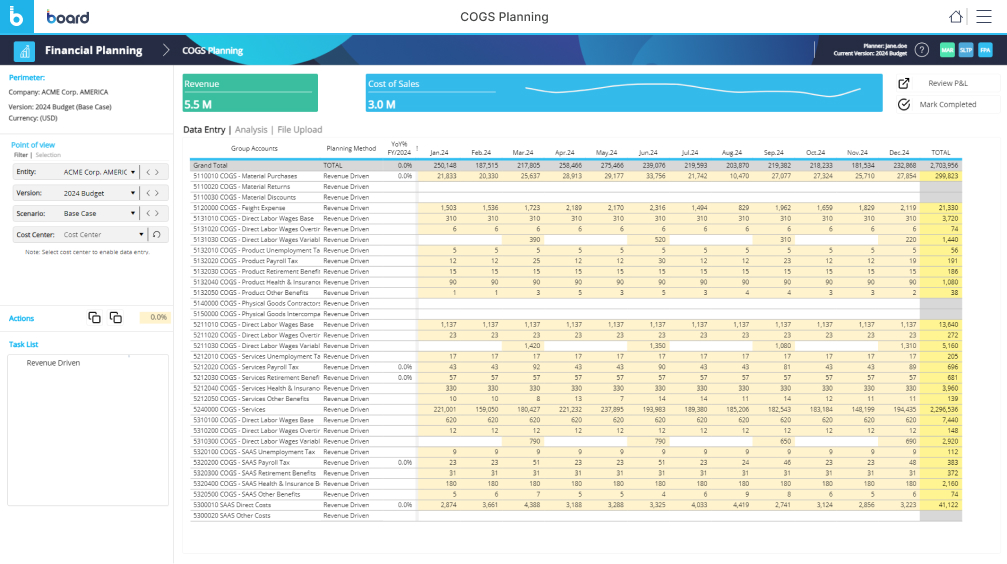Open the SLTP module badge
Viewport: 1007px width, 564px height.
pos(966,50)
